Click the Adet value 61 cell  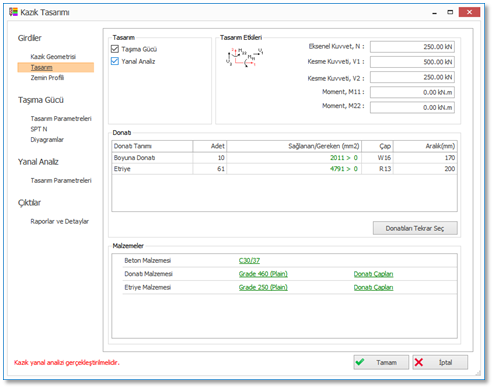pyautogui.click(x=210, y=169)
